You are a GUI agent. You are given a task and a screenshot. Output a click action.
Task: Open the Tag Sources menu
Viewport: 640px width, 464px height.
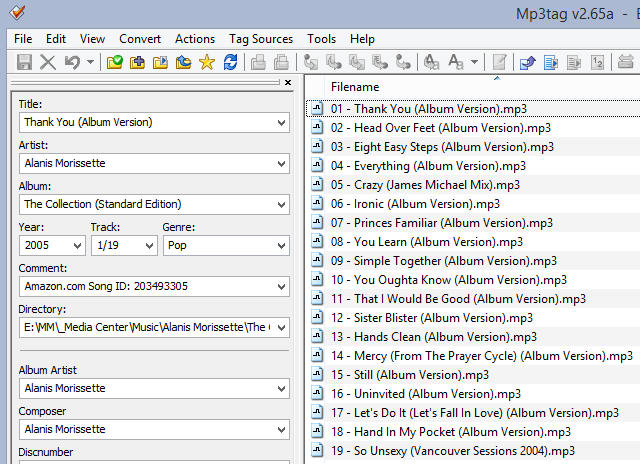pos(261,39)
